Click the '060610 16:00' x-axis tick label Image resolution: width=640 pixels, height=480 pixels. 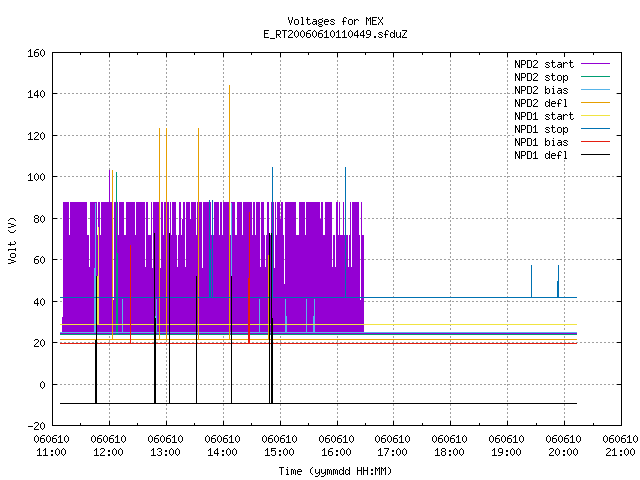click(336, 446)
